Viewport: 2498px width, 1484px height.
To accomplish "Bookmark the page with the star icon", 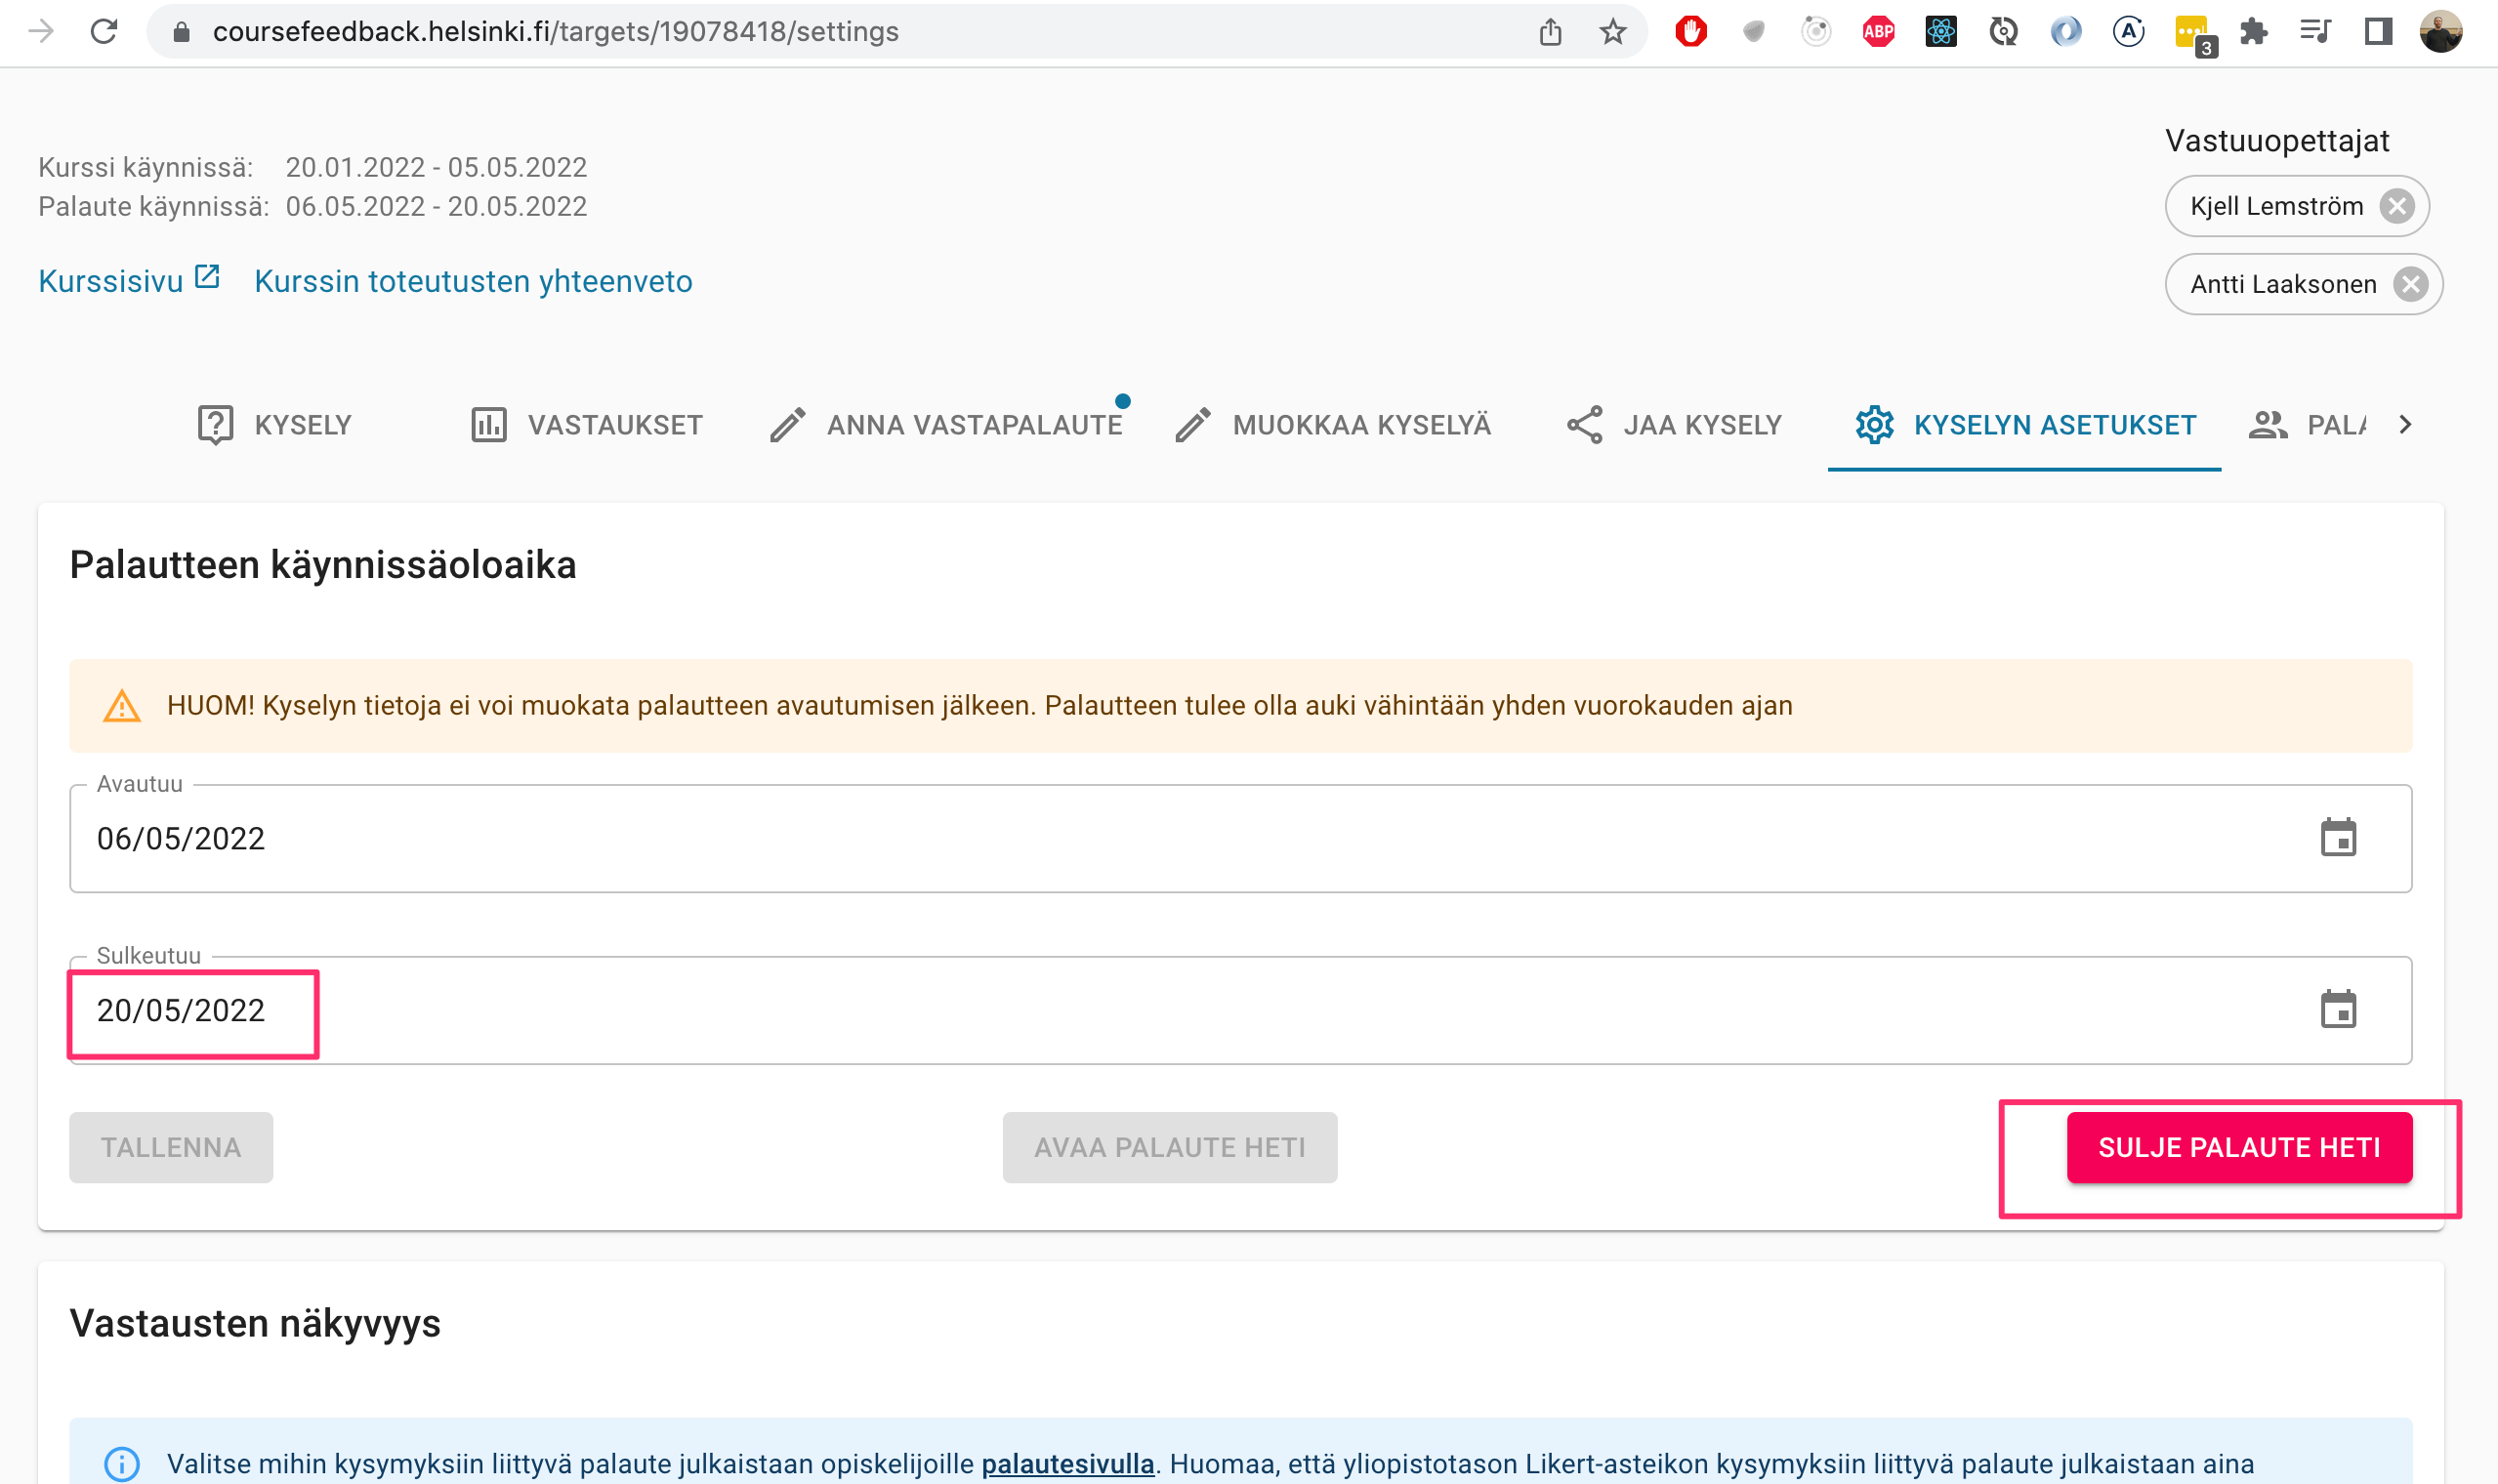I will click(1611, 31).
